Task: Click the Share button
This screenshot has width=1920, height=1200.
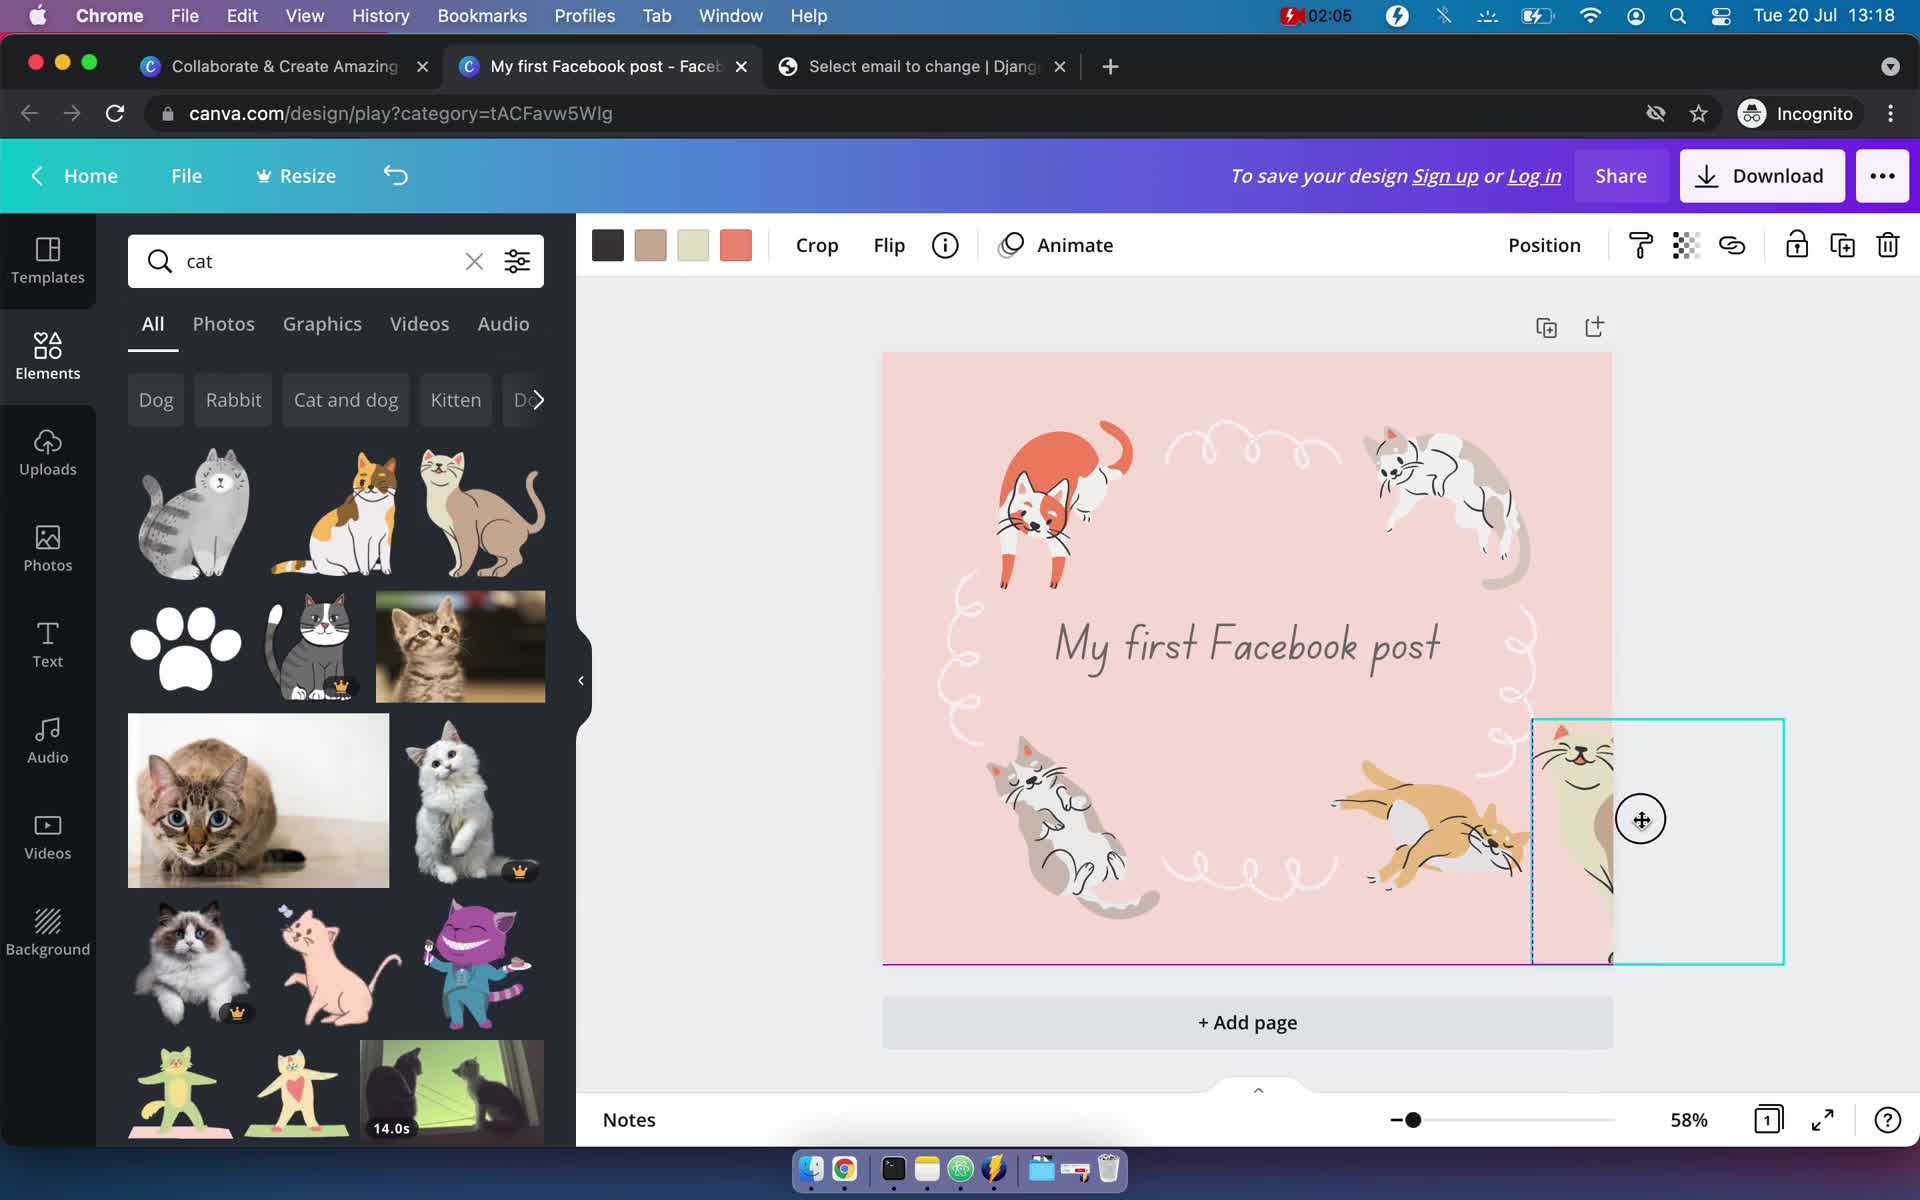Action: point(1621,176)
